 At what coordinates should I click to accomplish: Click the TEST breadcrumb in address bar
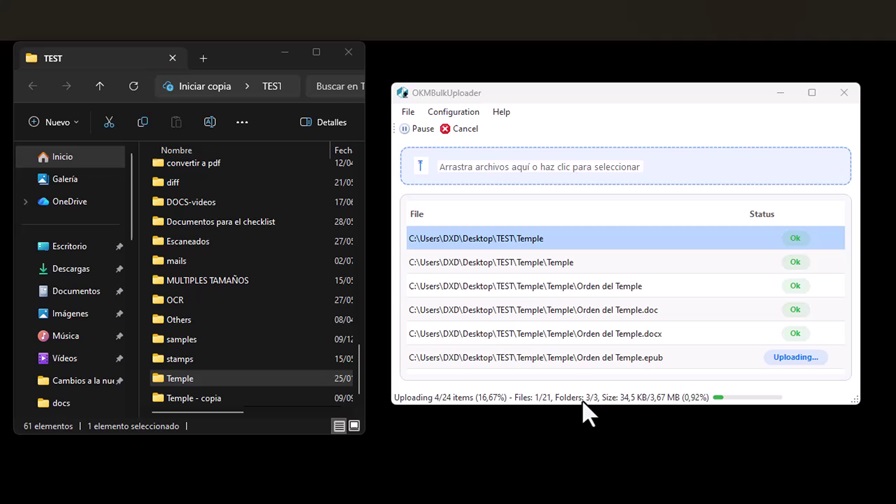coord(271,86)
